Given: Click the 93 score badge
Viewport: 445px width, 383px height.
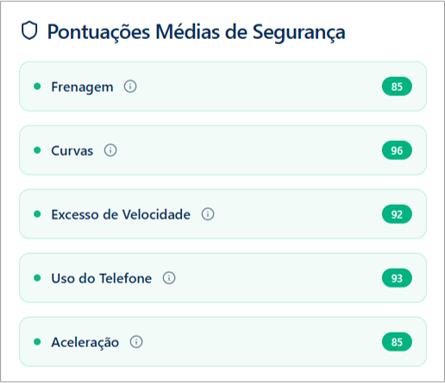Looking at the screenshot, I should pos(397,278).
